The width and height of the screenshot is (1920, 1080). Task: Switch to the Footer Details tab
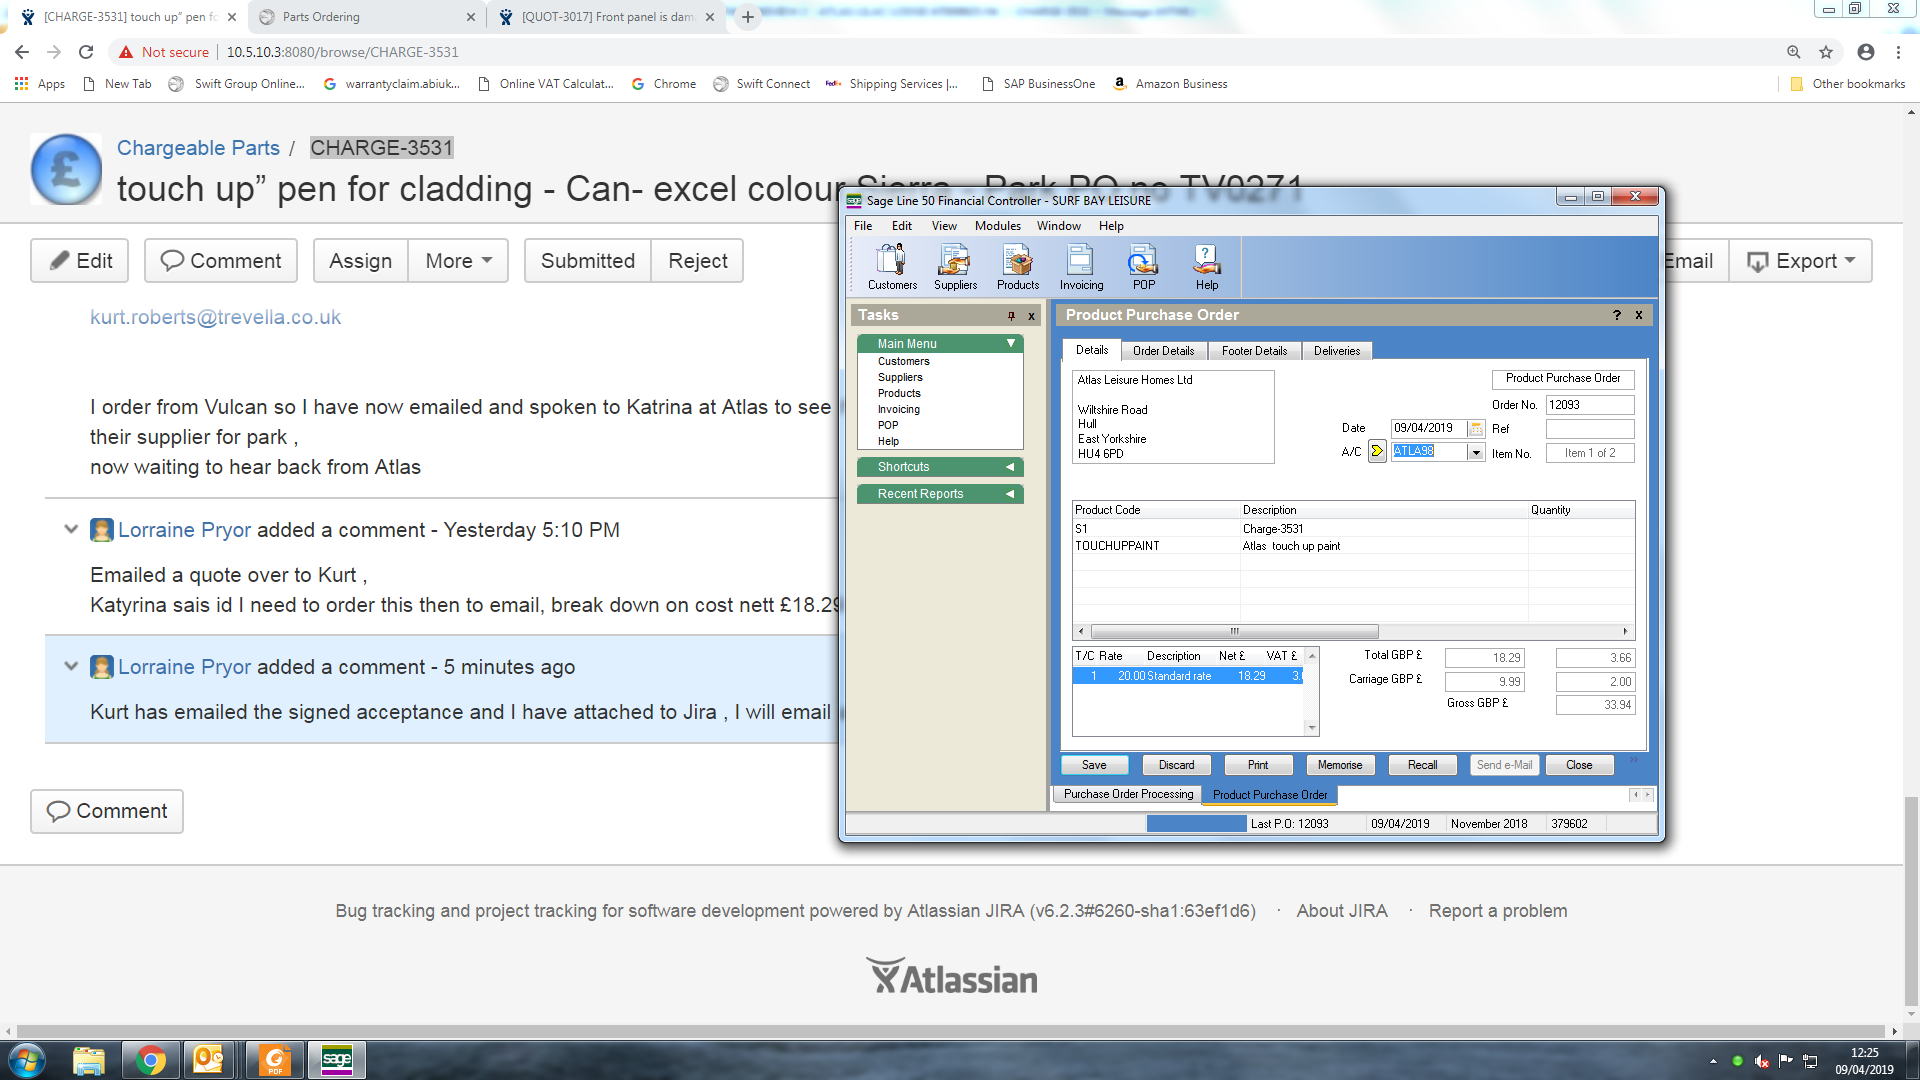coord(1253,351)
